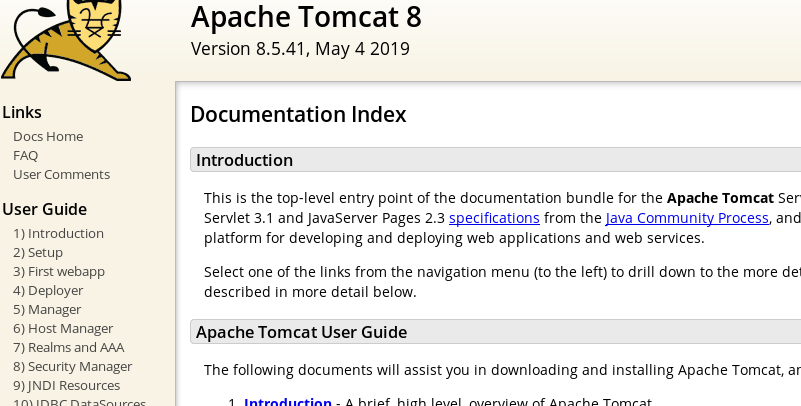
Task: Go to User Comments page
Action: (x=61, y=174)
